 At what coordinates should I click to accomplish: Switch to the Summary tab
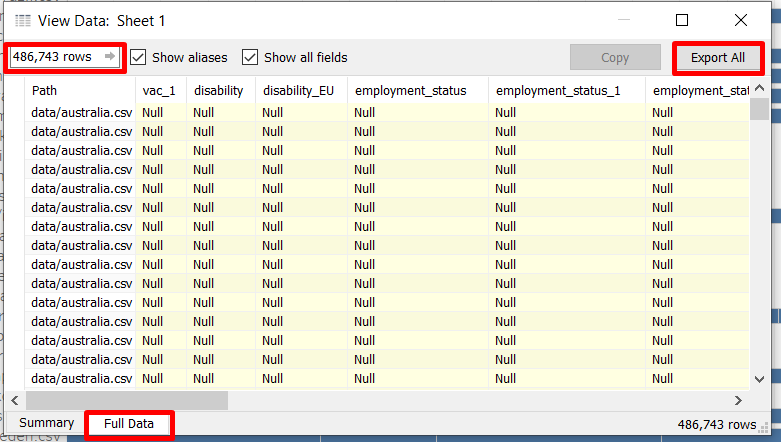pos(46,423)
